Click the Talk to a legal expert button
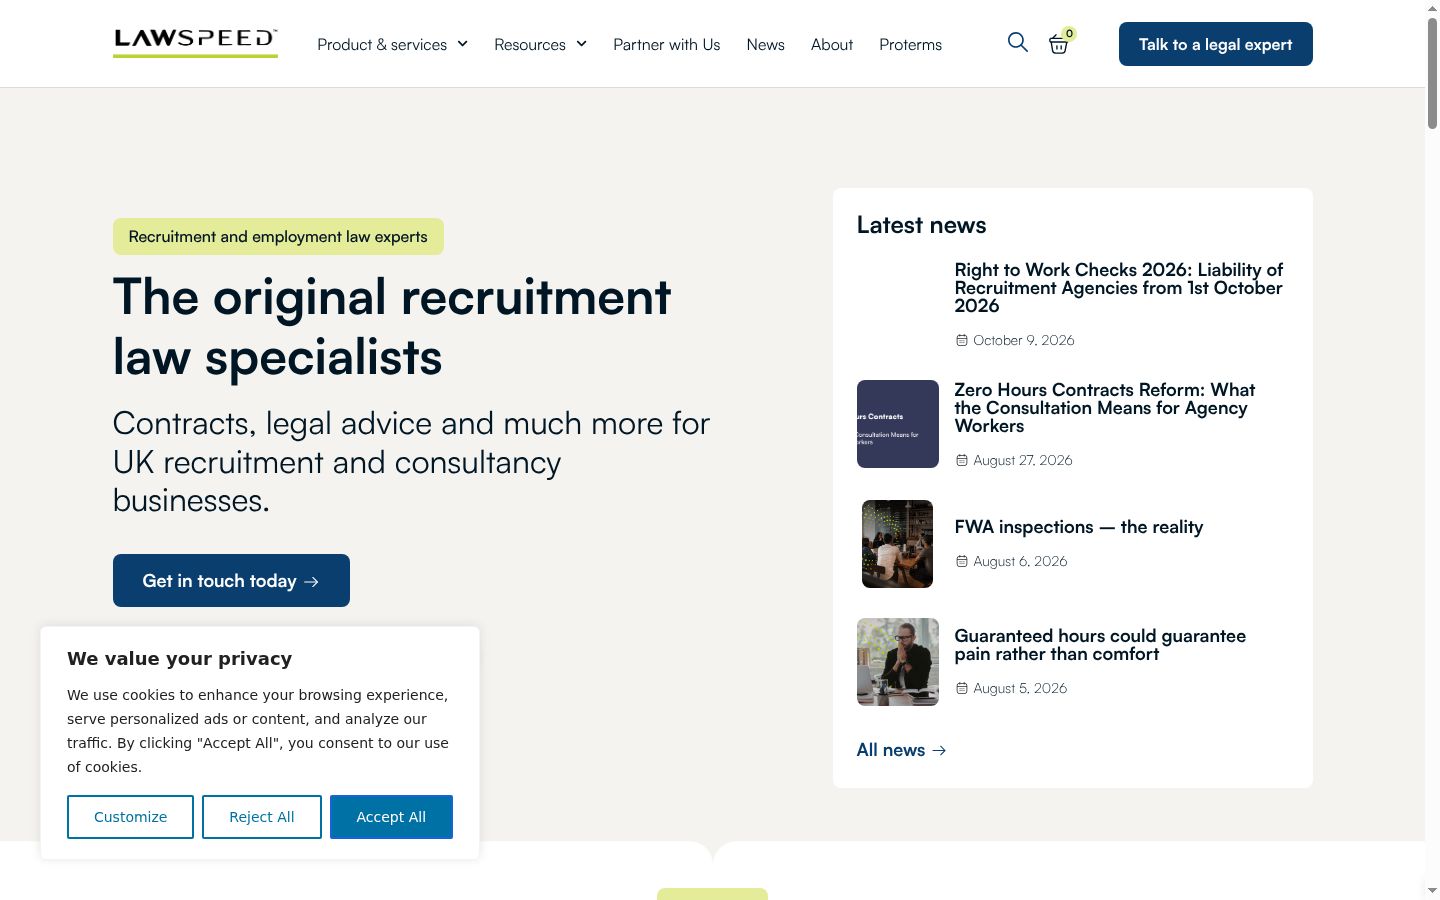The width and height of the screenshot is (1440, 900). 1215,44
